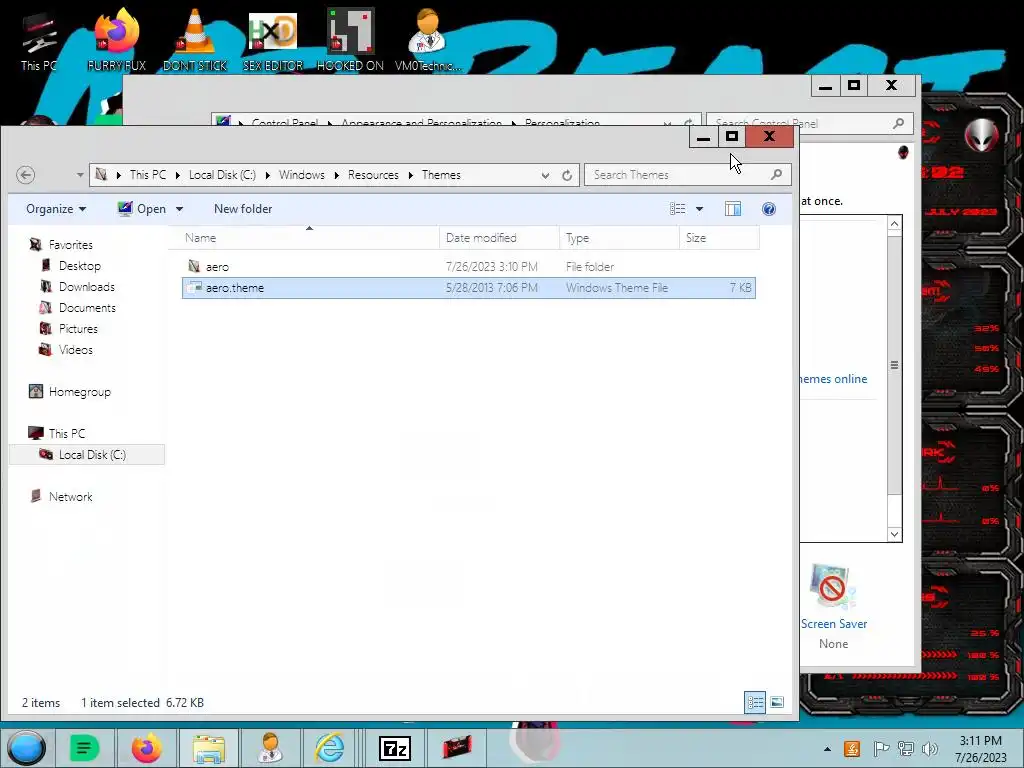This screenshot has width=1024, height=768.
Task: Expand the change view options dropdown arrow
Action: tap(699, 209)
